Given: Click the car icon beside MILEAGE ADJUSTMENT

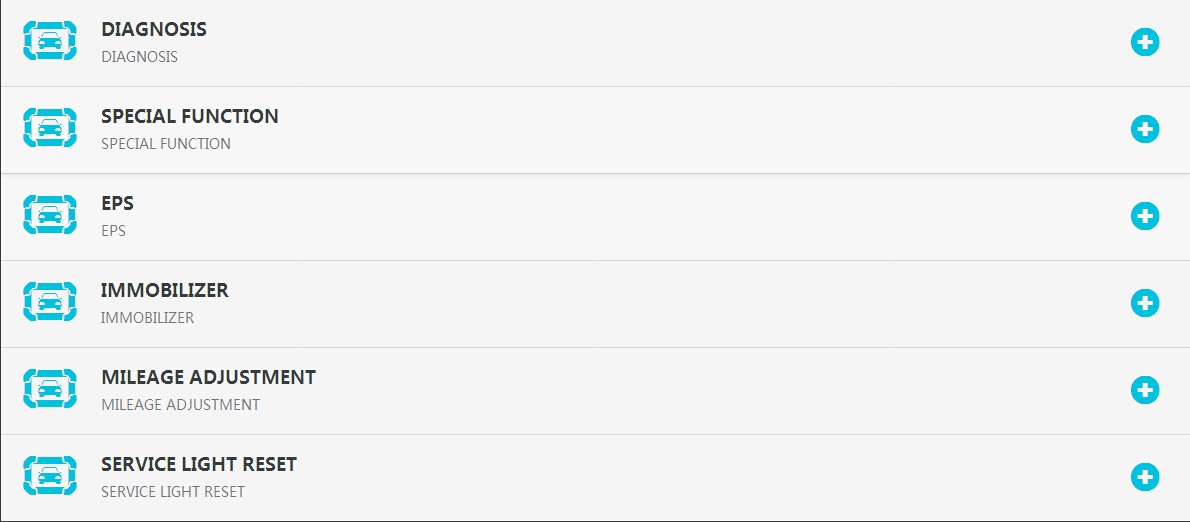Looking at the screenshot, I should (50, 389).
